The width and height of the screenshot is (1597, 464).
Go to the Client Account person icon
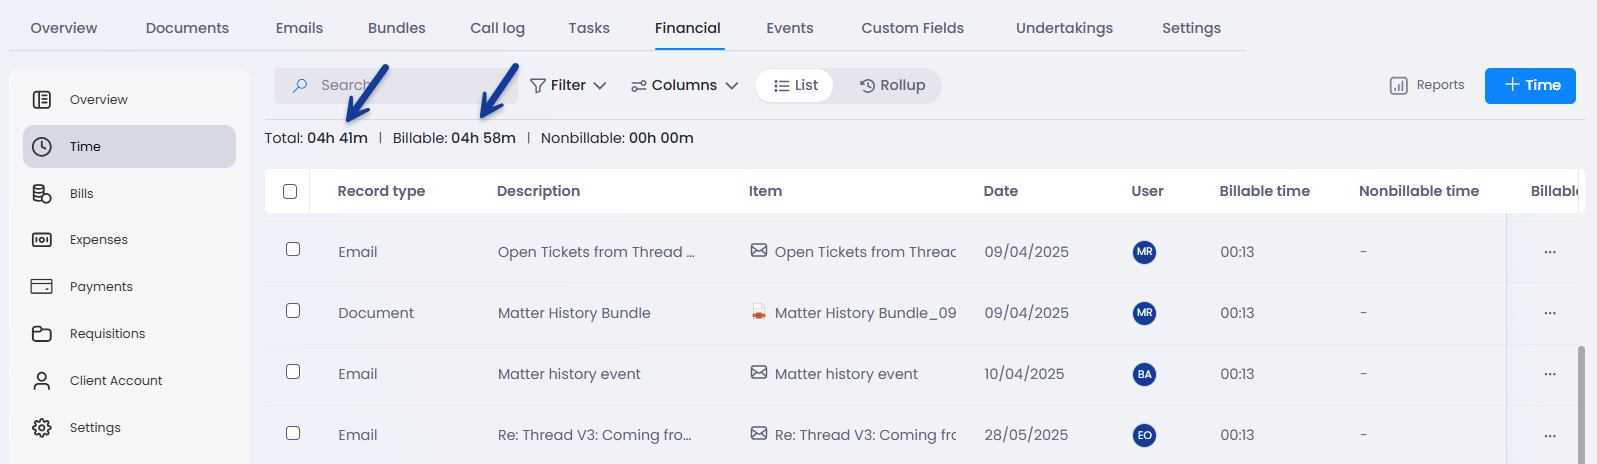pos(42,381)
